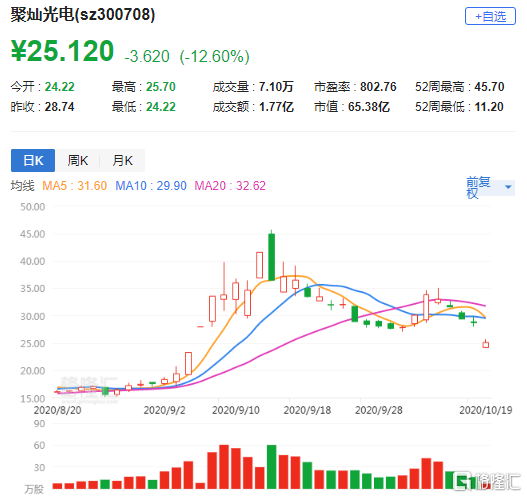
Task: Open the 前复权 adjustment dropdown
Action: click(x=490, y=188)
